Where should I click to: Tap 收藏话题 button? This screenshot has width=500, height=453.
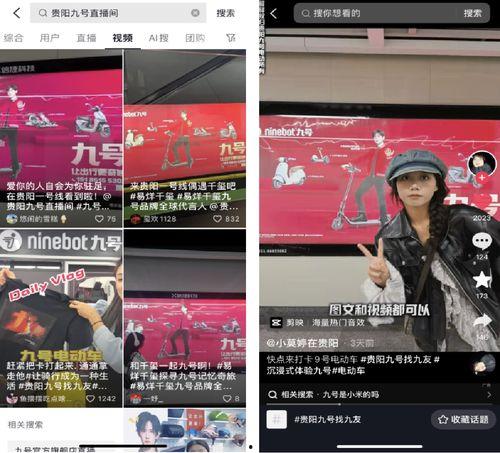[x=463, y=419]
